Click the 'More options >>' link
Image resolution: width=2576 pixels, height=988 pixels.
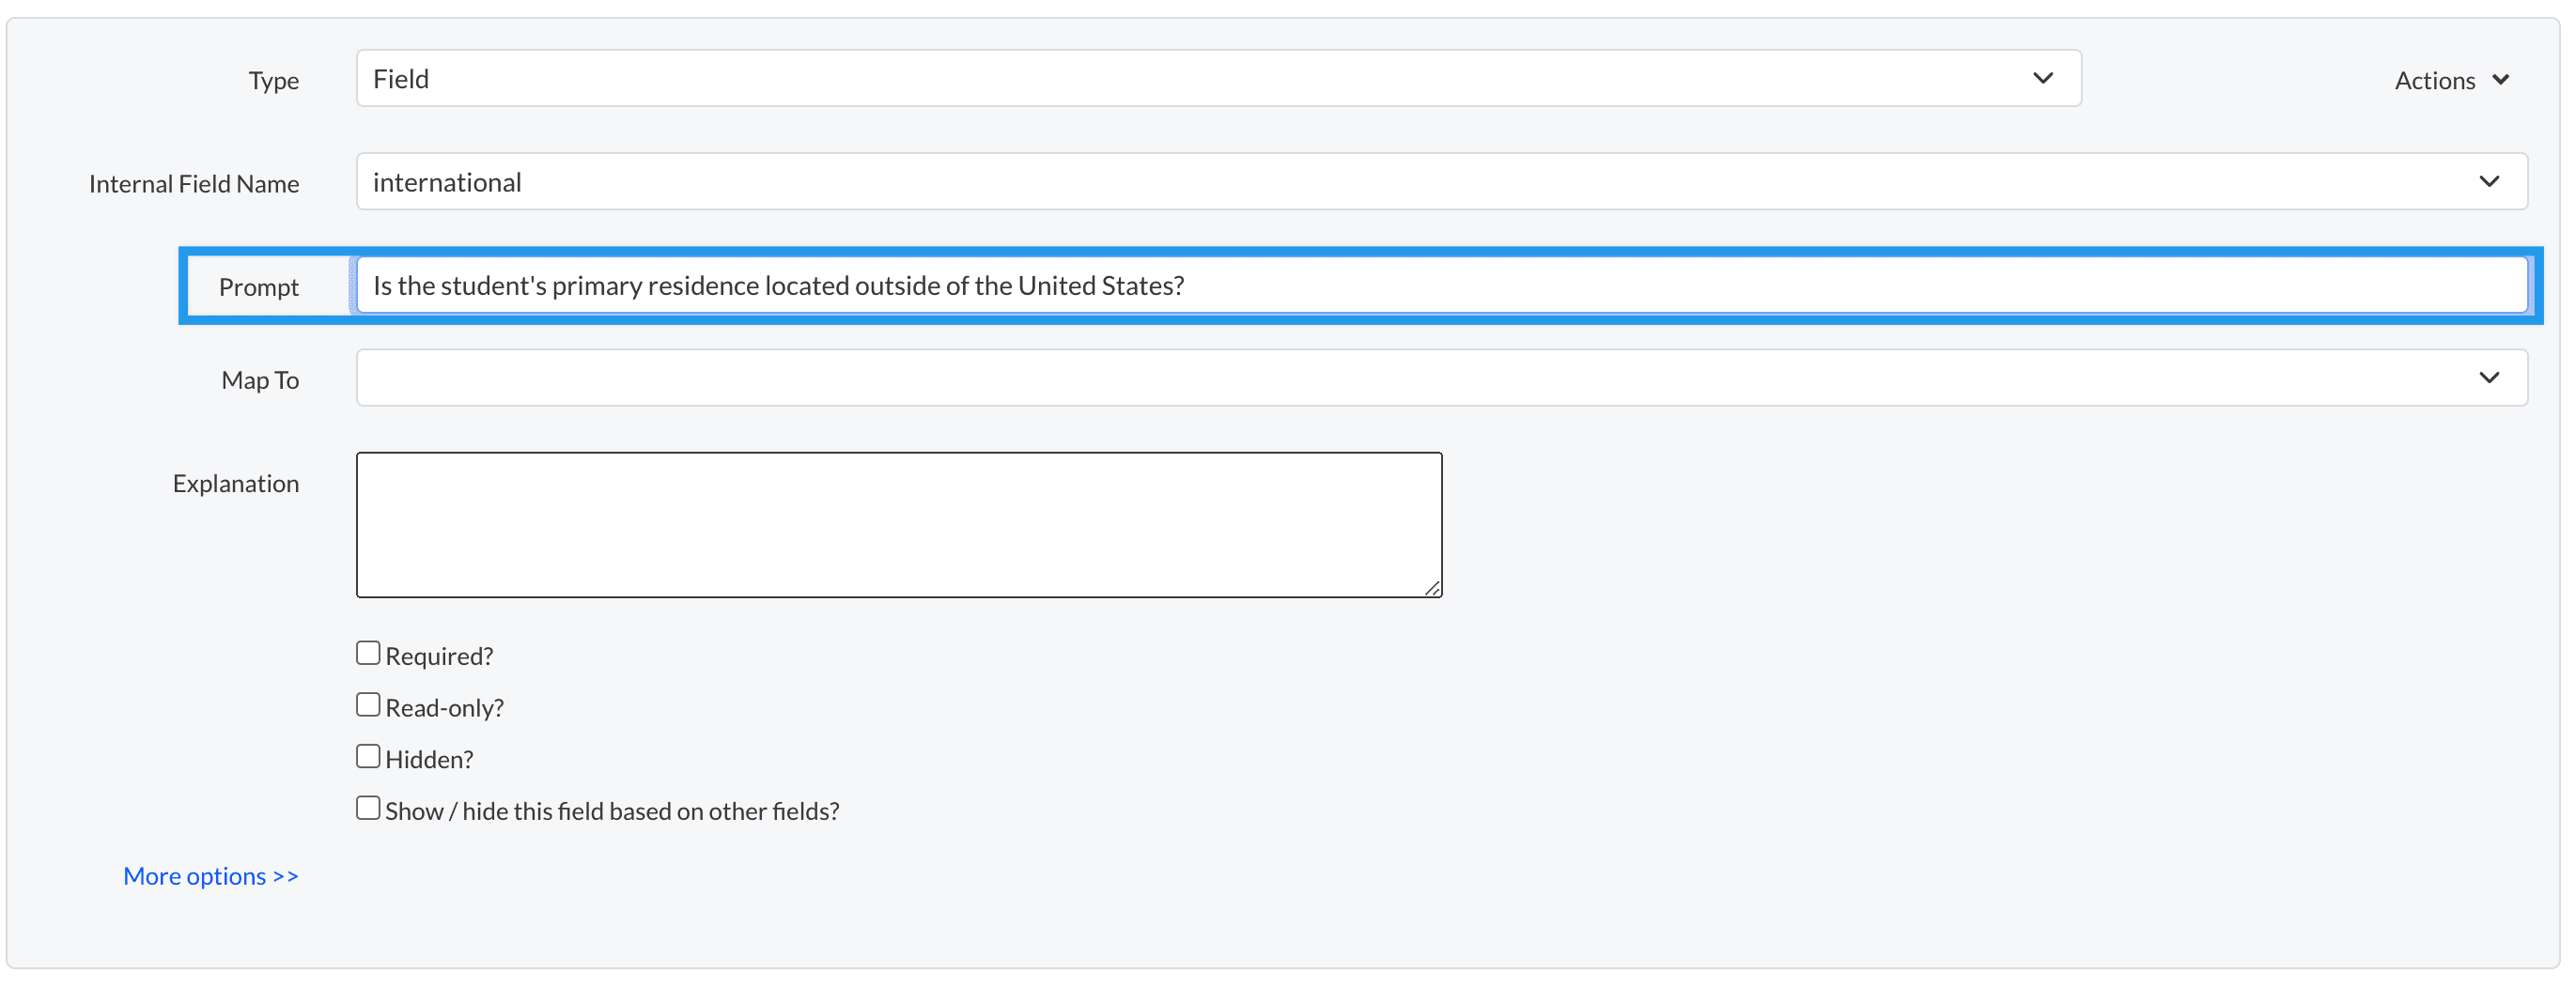(x=211, y=876)
